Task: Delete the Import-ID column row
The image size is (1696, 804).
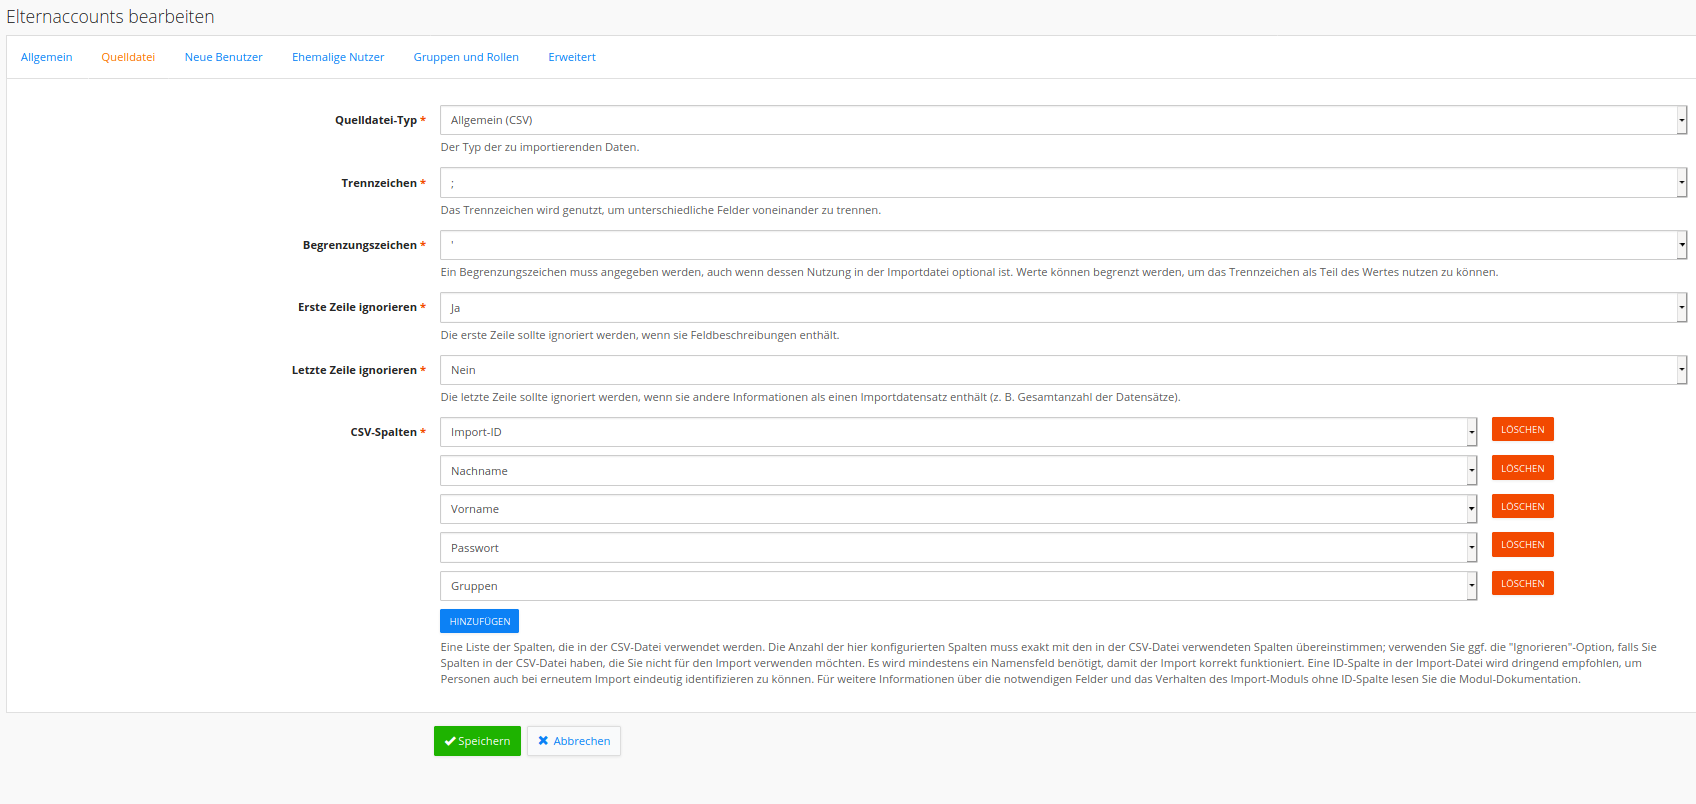Action: (1522, 430)
